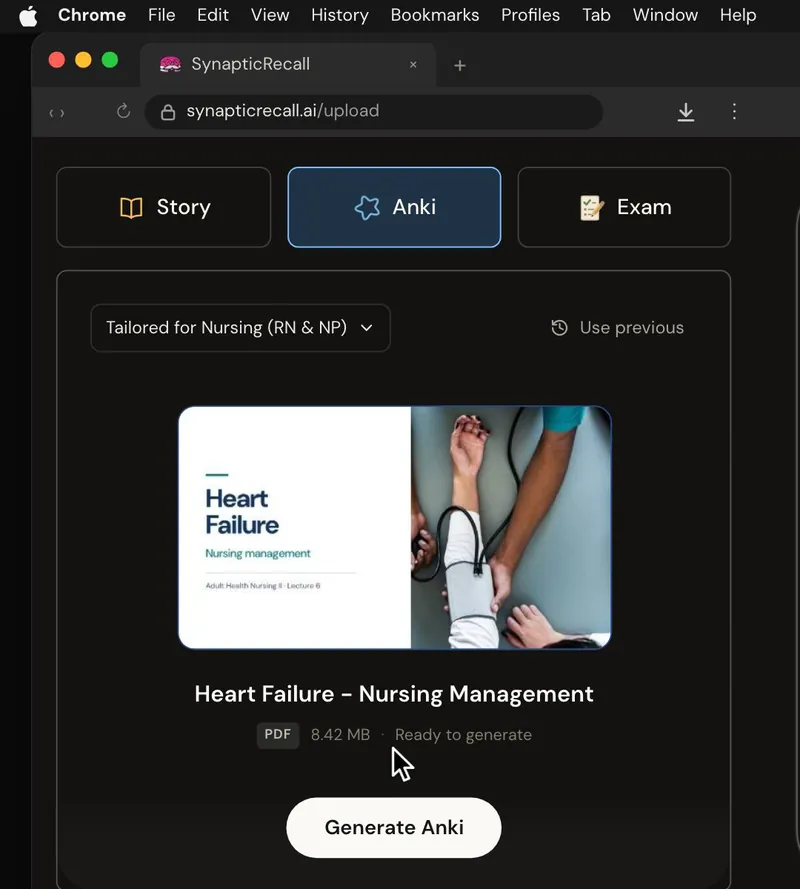Open the Apple menu

pyautogui.click(x=28, y=15)
